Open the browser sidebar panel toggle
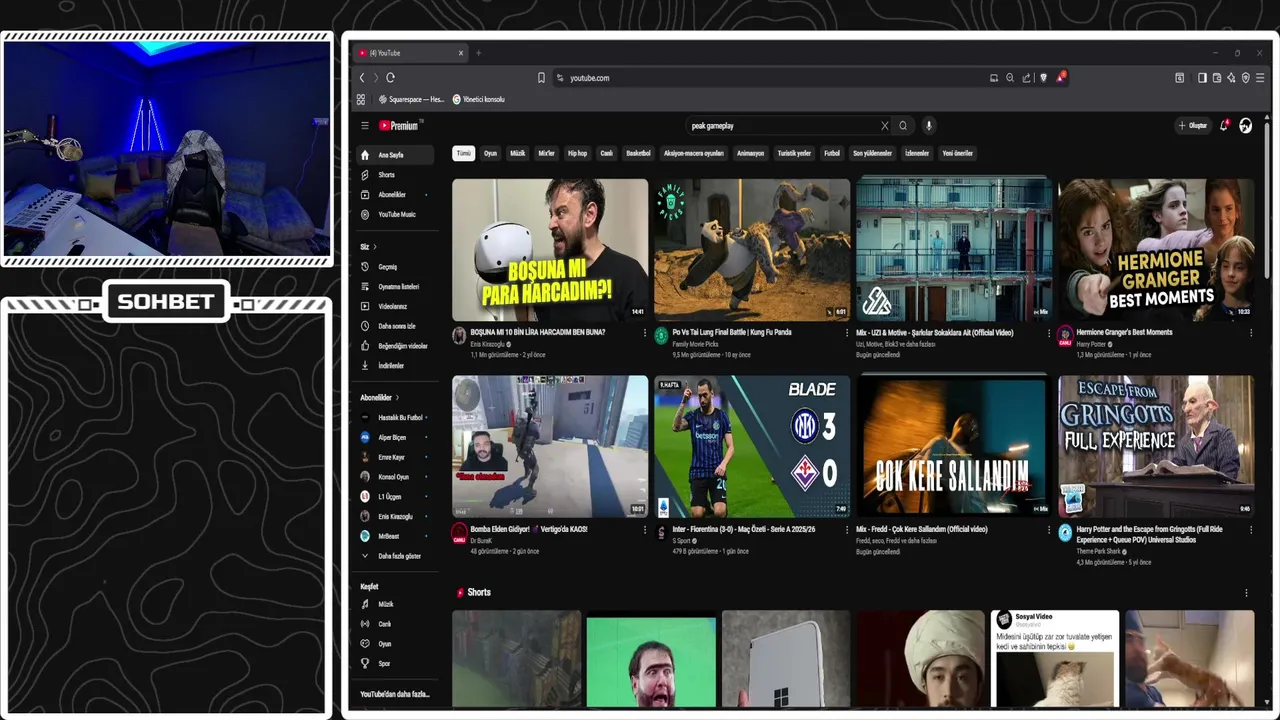Screen dimensions: 1280x720 (1202, 78)
